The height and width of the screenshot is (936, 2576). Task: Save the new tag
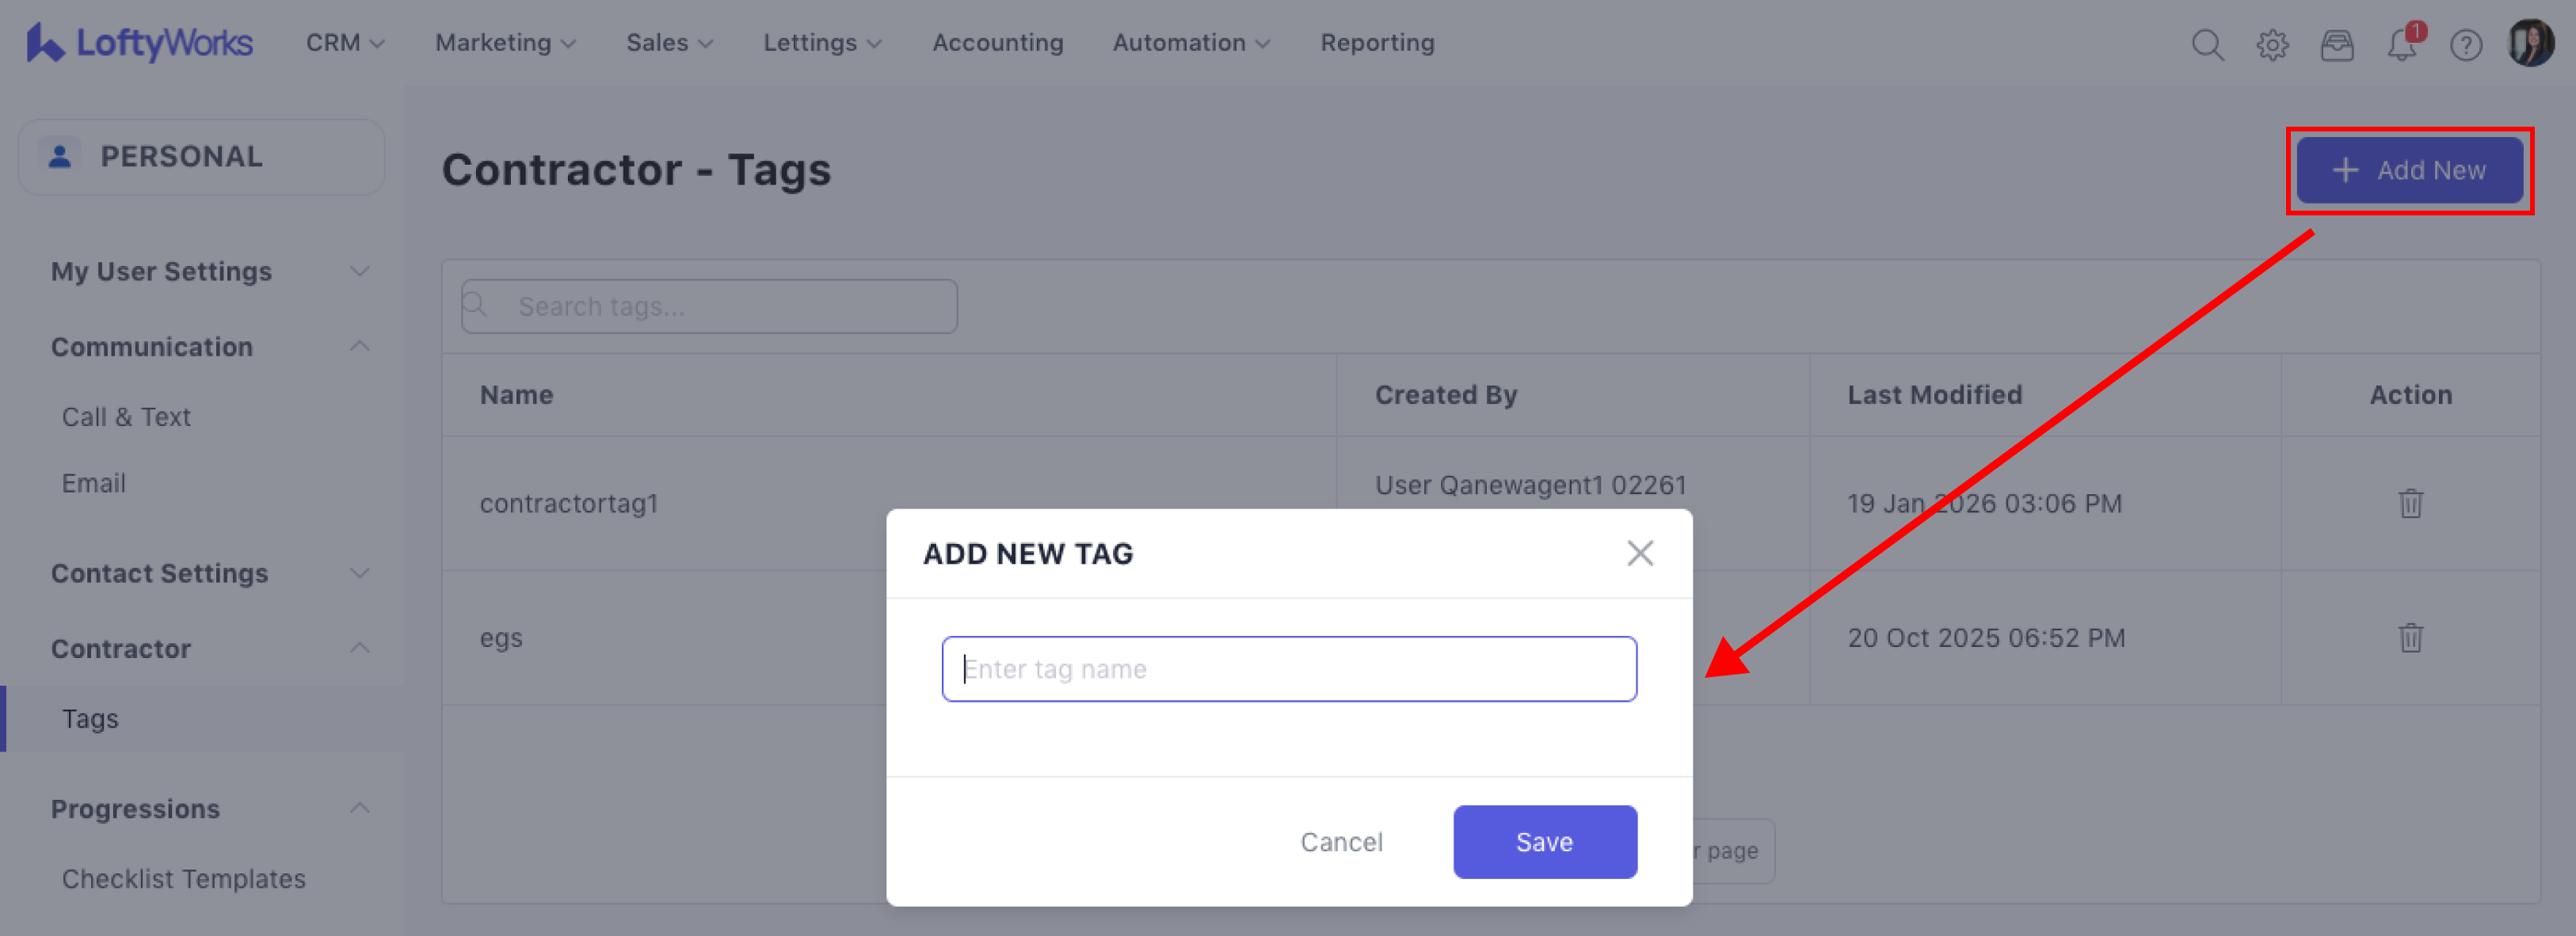tap(1544, 842)
